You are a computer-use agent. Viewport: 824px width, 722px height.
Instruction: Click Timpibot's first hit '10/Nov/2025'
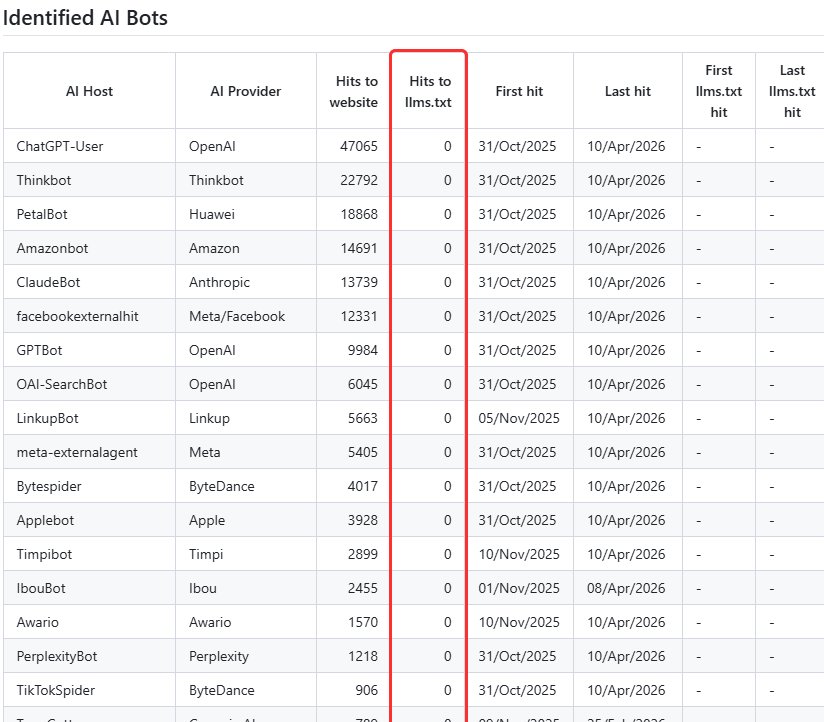pos(519,554)
